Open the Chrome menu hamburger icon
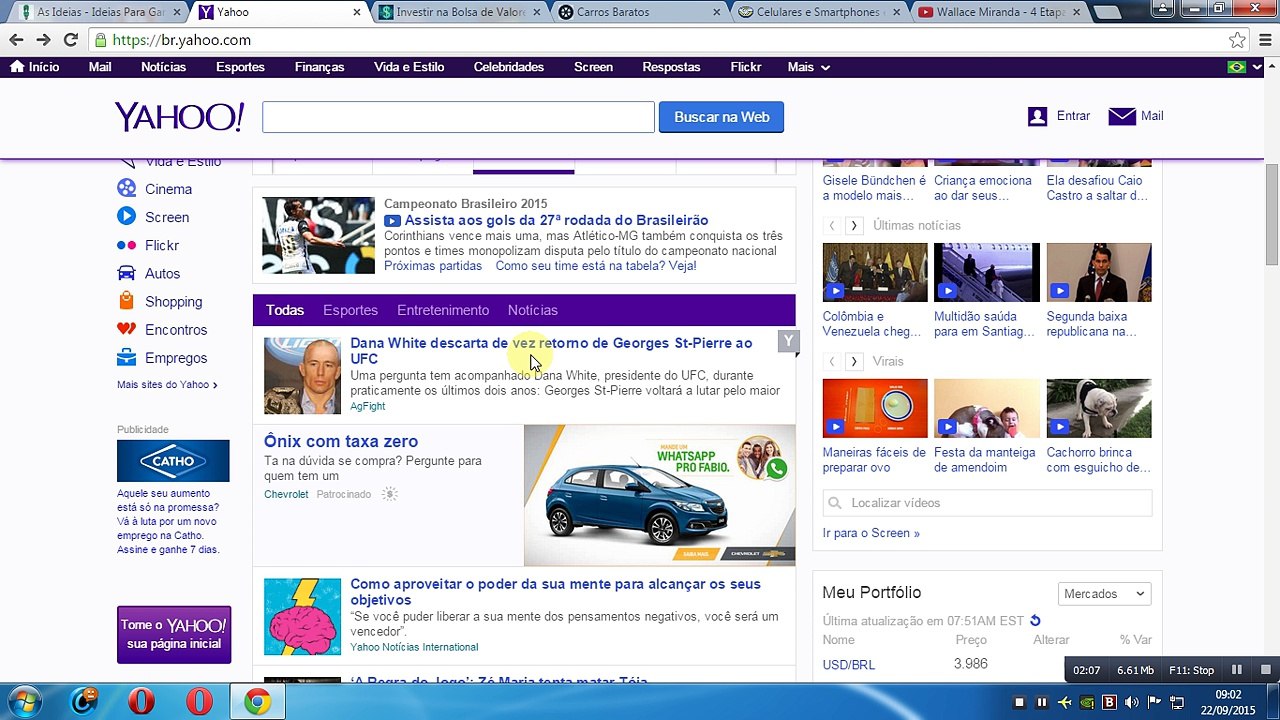The height and width of the screenshot is (720, 1280). [1264, 40]
